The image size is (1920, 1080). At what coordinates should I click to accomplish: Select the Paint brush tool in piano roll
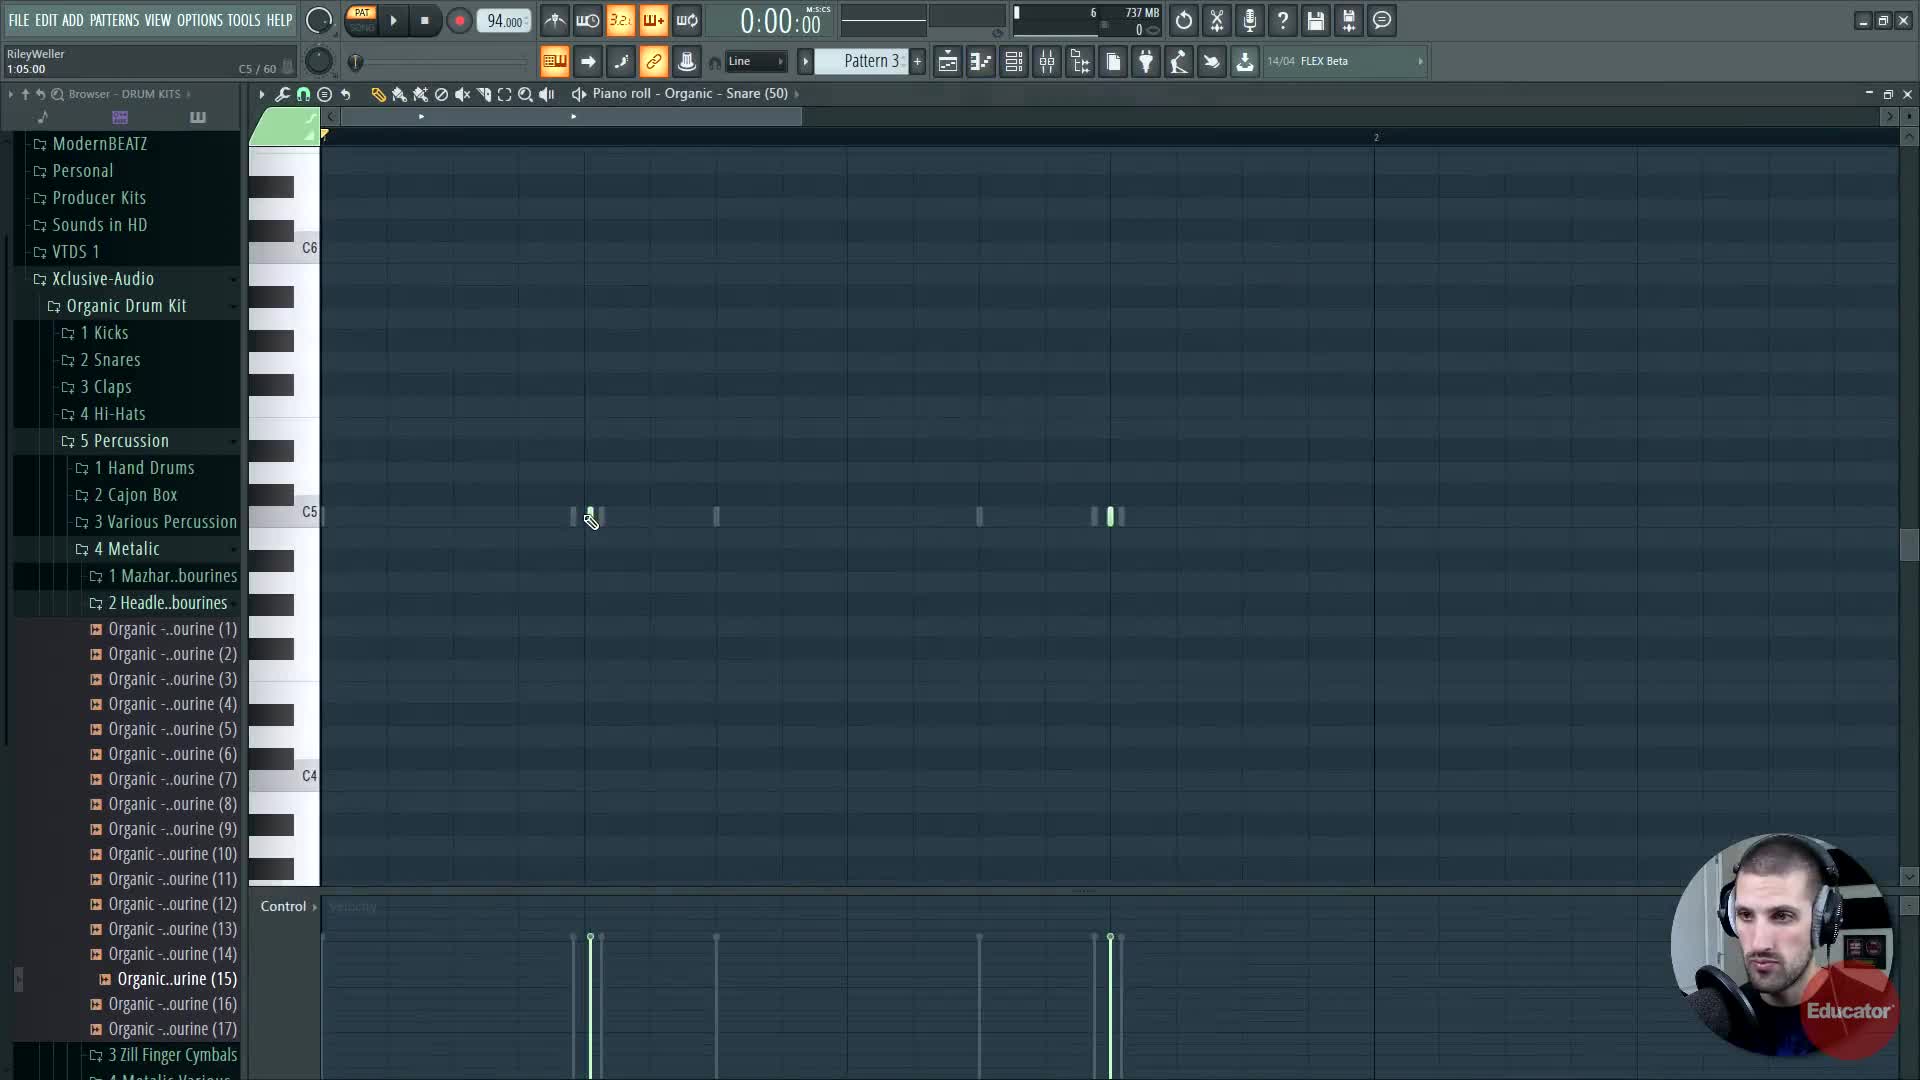pyautogui.click(x=399, y=94)
